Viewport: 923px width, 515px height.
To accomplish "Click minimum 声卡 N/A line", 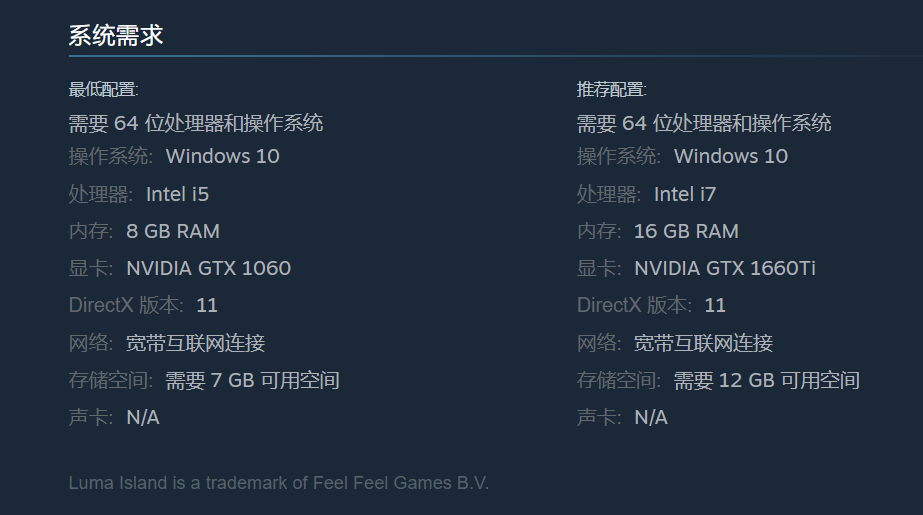I will click(x=114, y=418).
